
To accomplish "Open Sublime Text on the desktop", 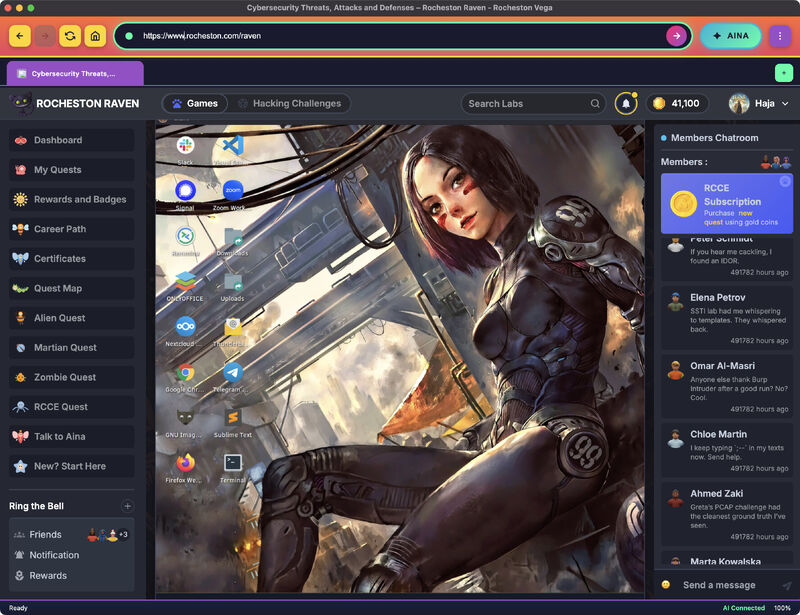I will [x=233, y=418].
